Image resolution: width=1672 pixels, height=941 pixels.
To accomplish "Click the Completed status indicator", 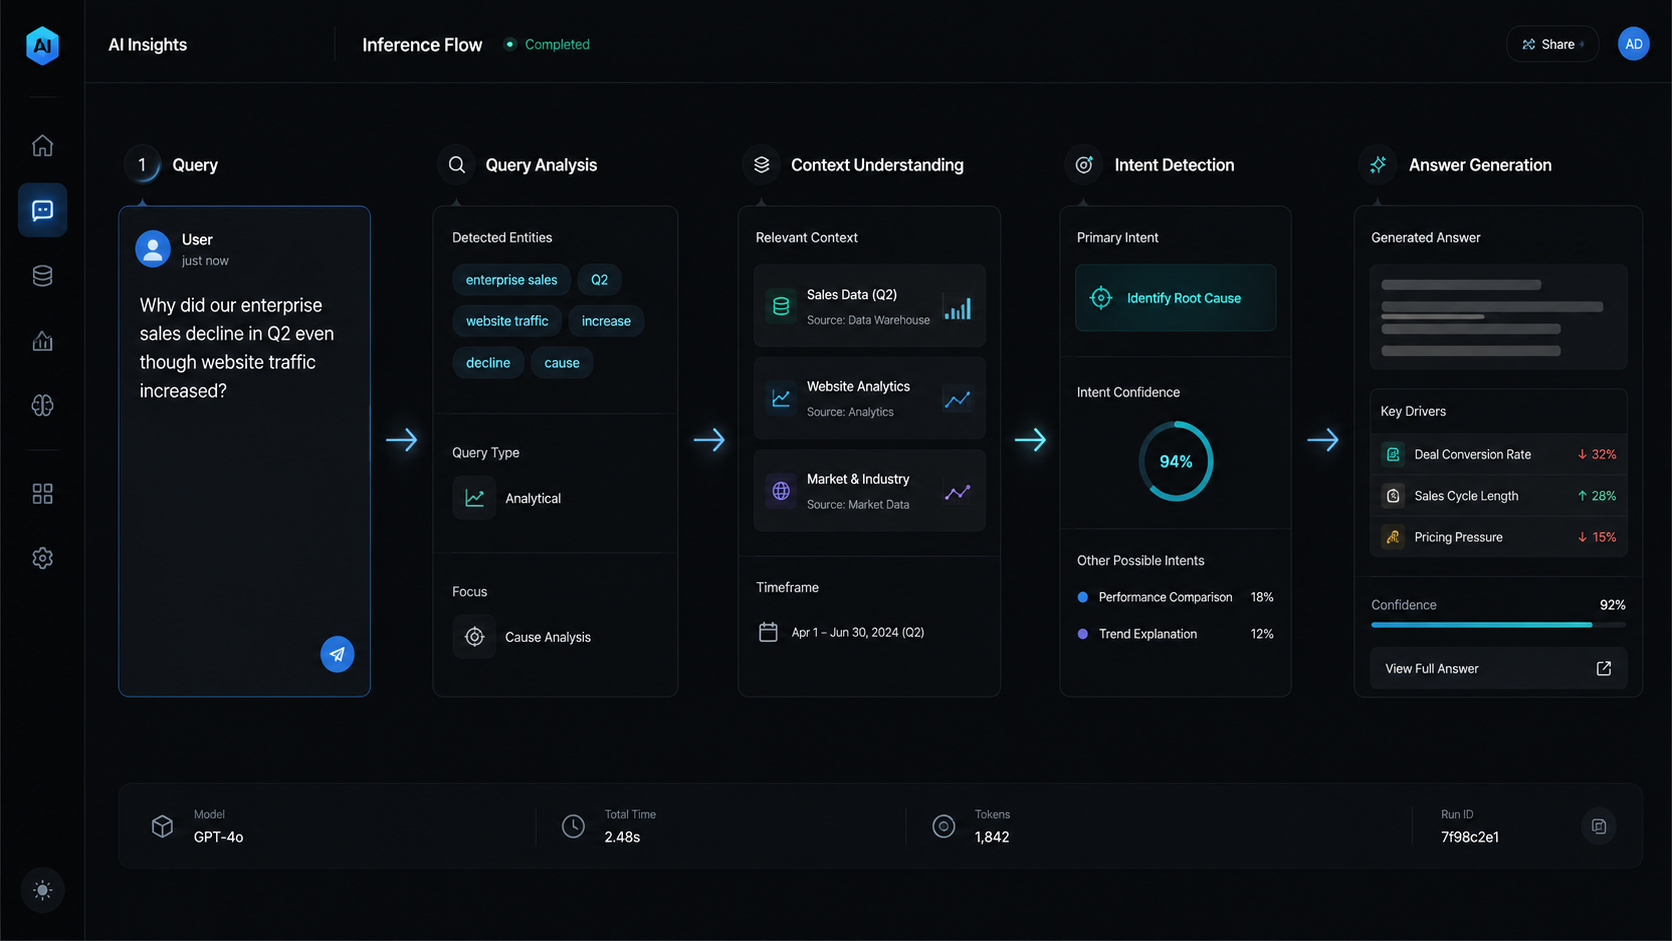I will [x=547, y=44].
